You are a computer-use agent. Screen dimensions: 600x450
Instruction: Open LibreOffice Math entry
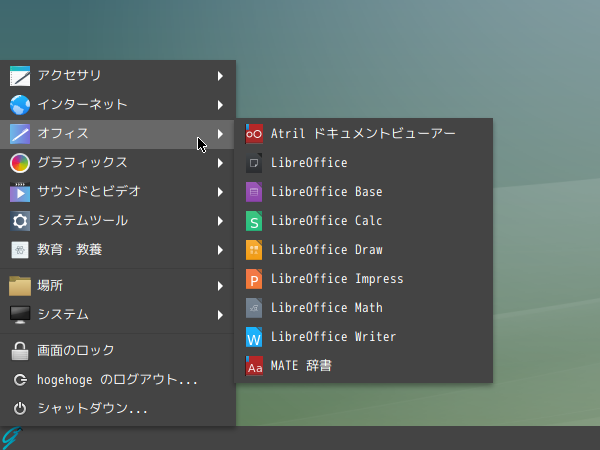(364, 308)
